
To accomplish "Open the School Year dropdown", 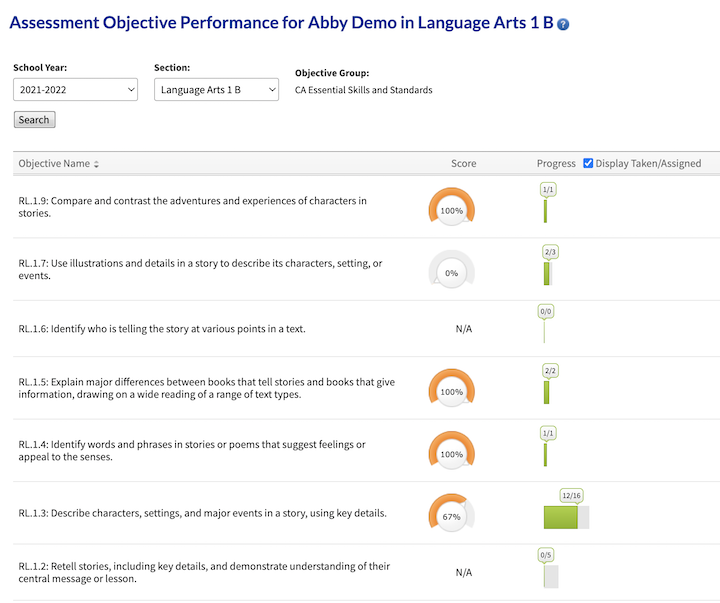I will [76, 90].
